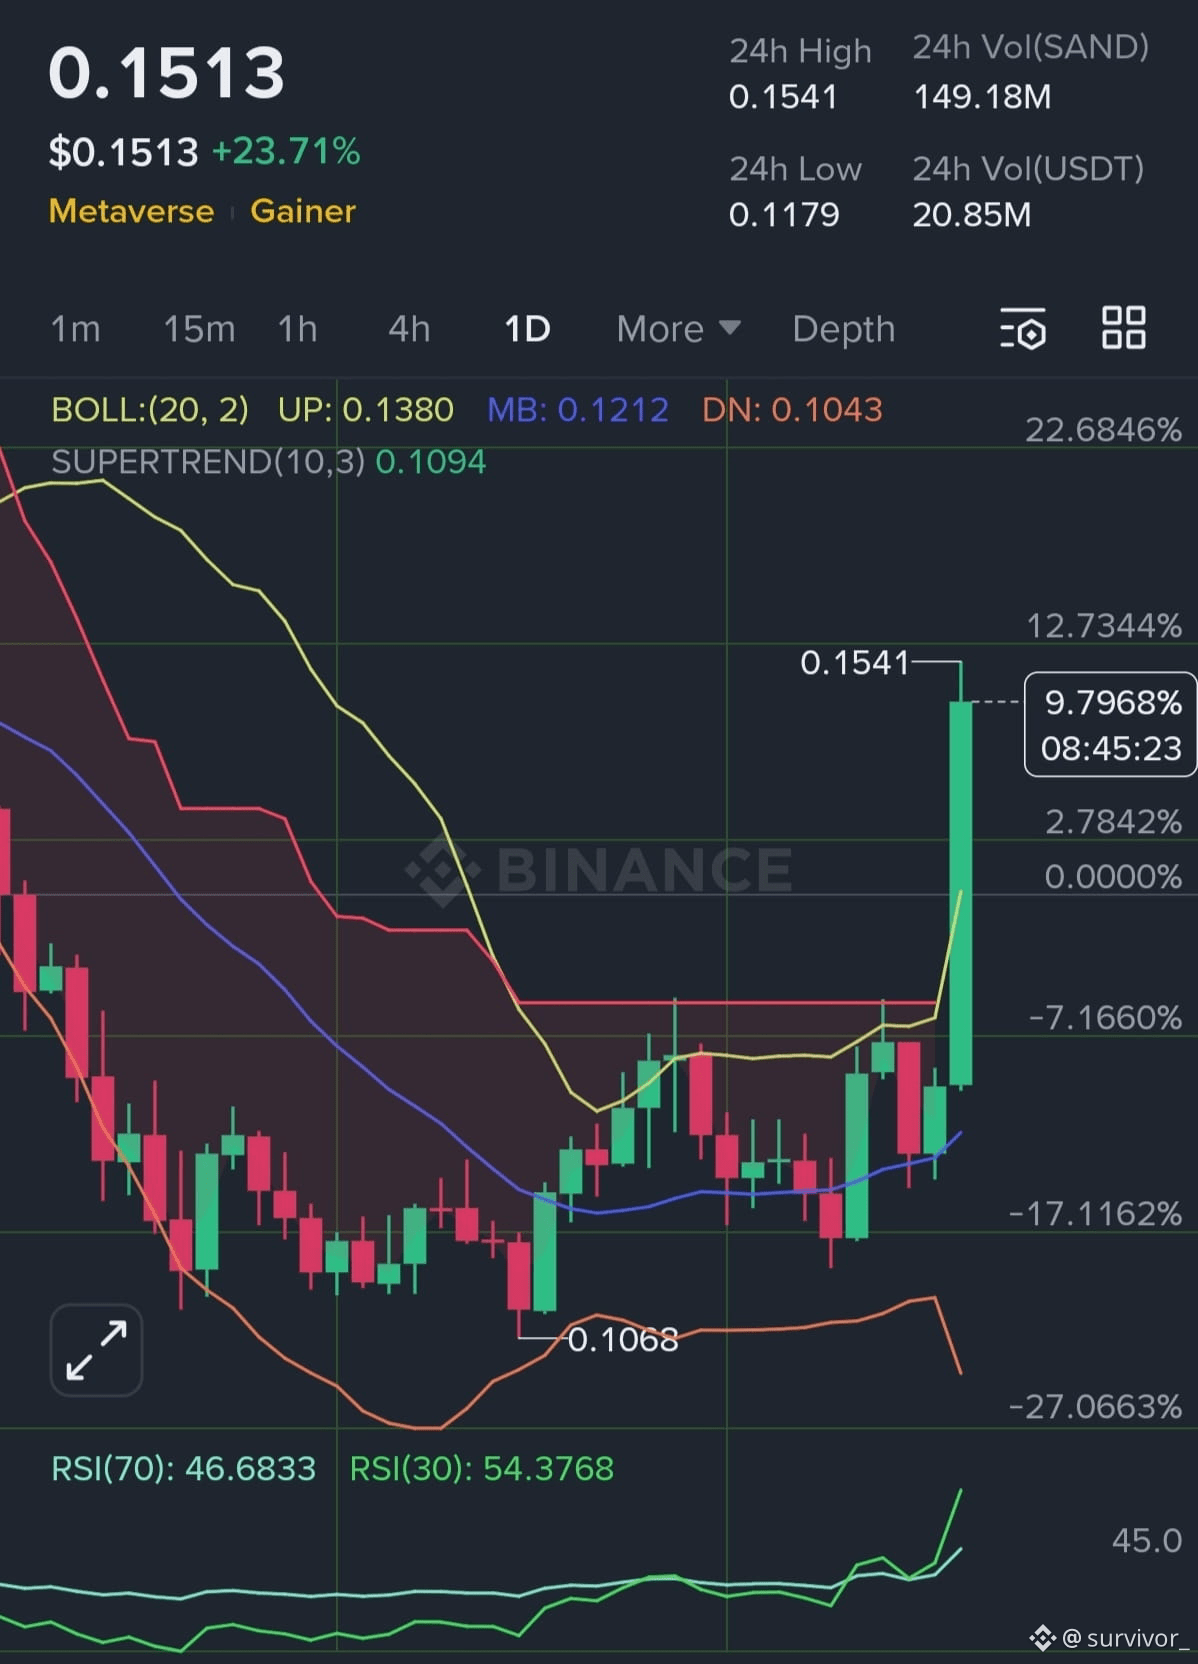Tap the DN: 0.1043 band value
Viewport: 1198px width, 1664px height.
pyautogui.click(x=792, y=409)
